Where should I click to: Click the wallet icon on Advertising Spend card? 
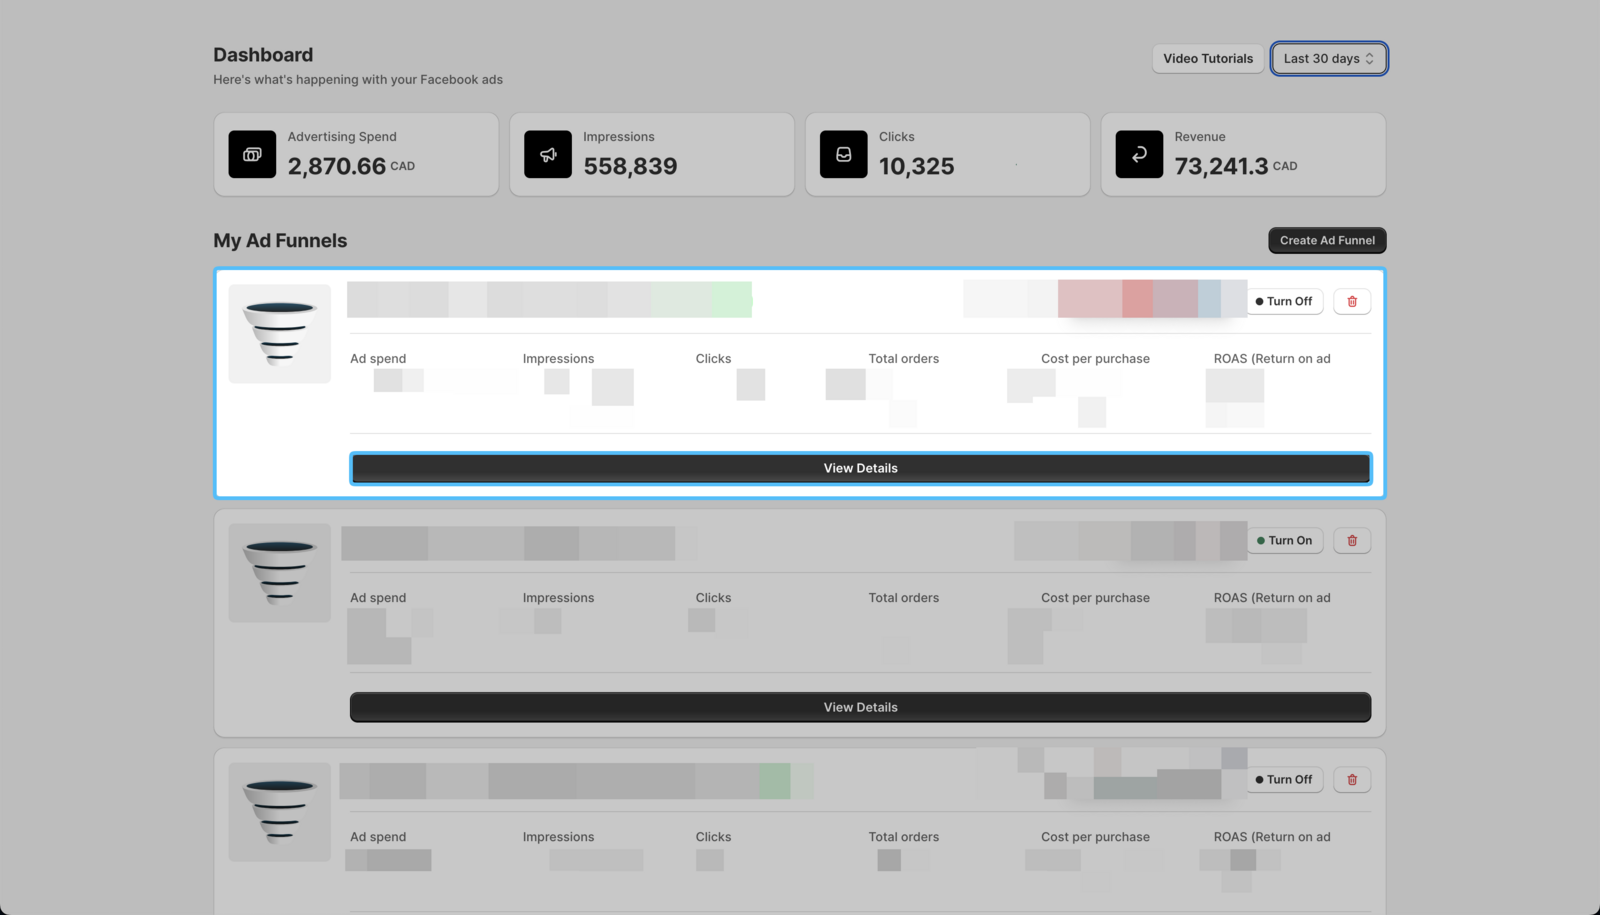(x=252, y=154)
